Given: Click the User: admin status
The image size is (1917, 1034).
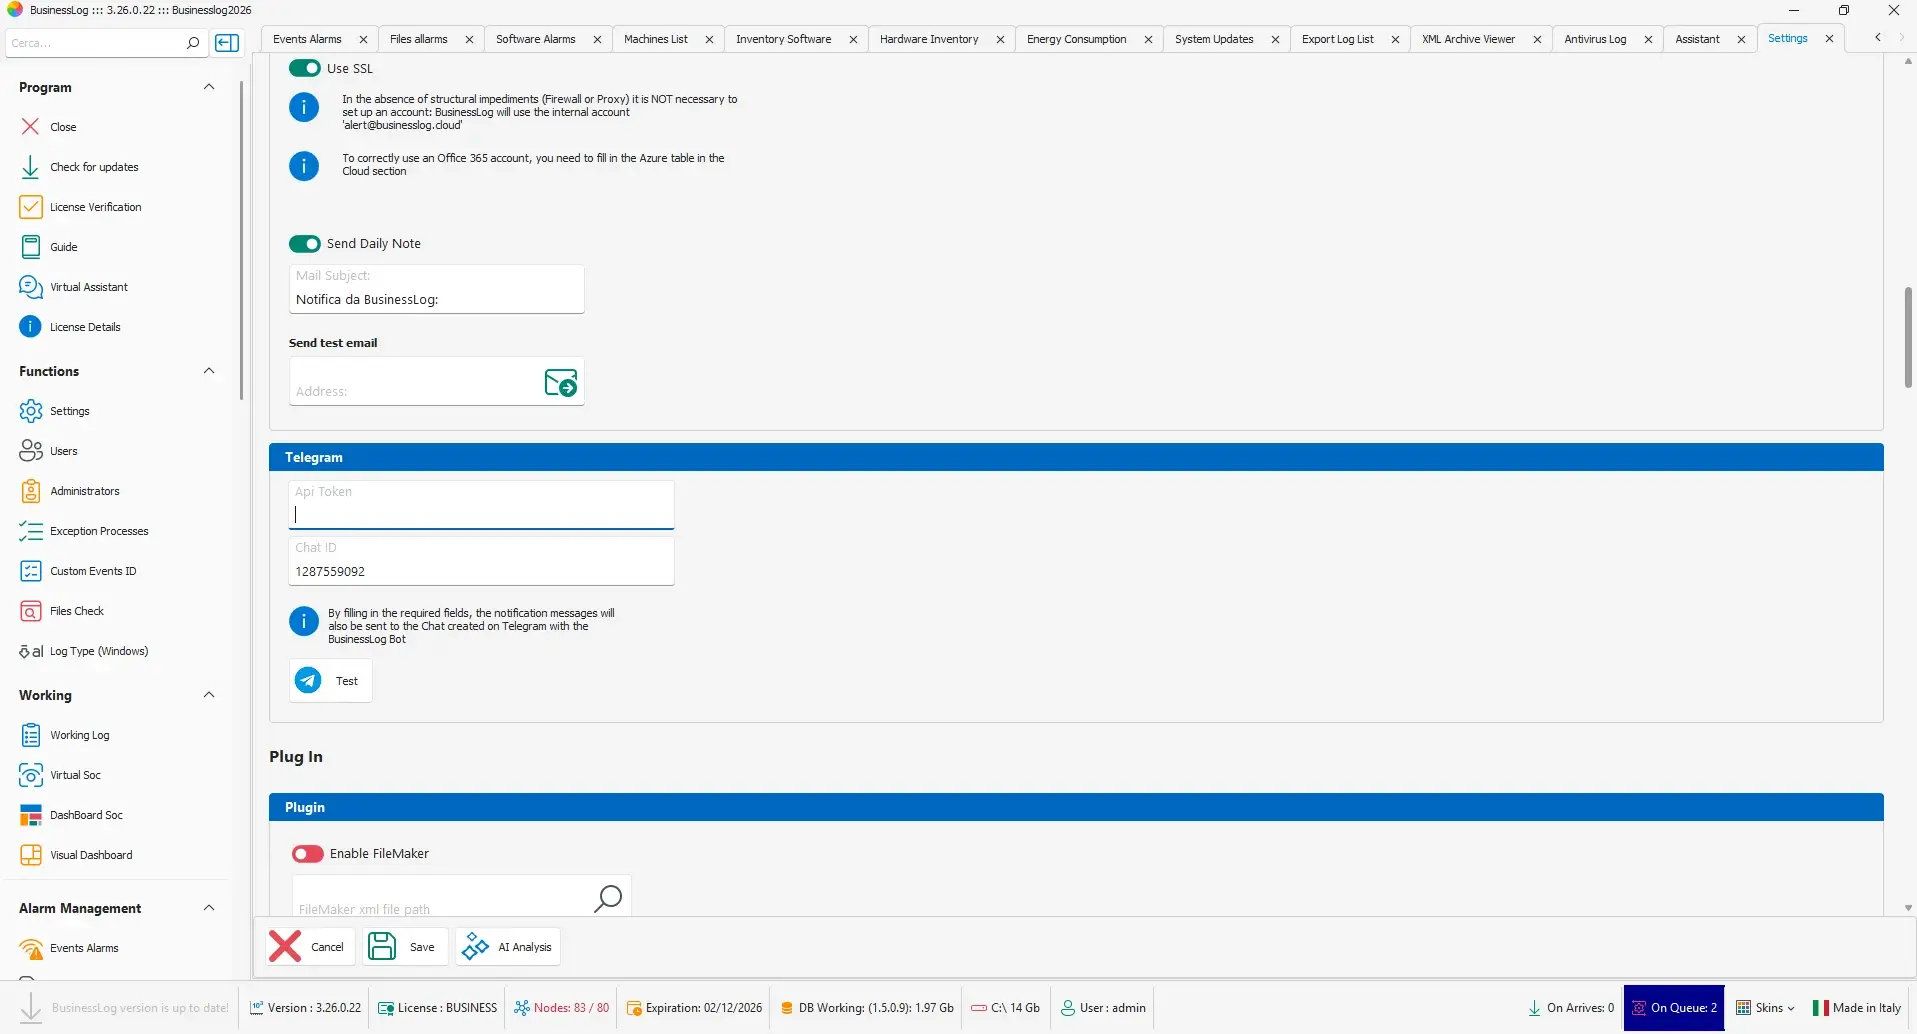Looking at the screenshot, I should (x=1103, y=1008).
